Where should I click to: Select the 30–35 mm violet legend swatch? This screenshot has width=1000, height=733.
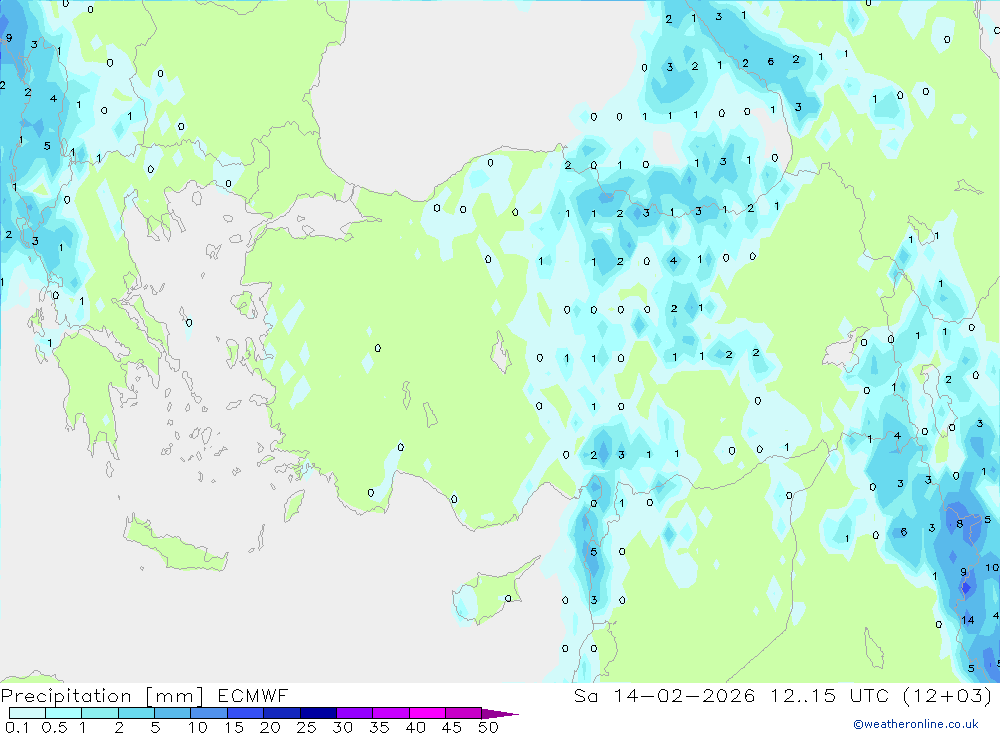tap(354, 713)
